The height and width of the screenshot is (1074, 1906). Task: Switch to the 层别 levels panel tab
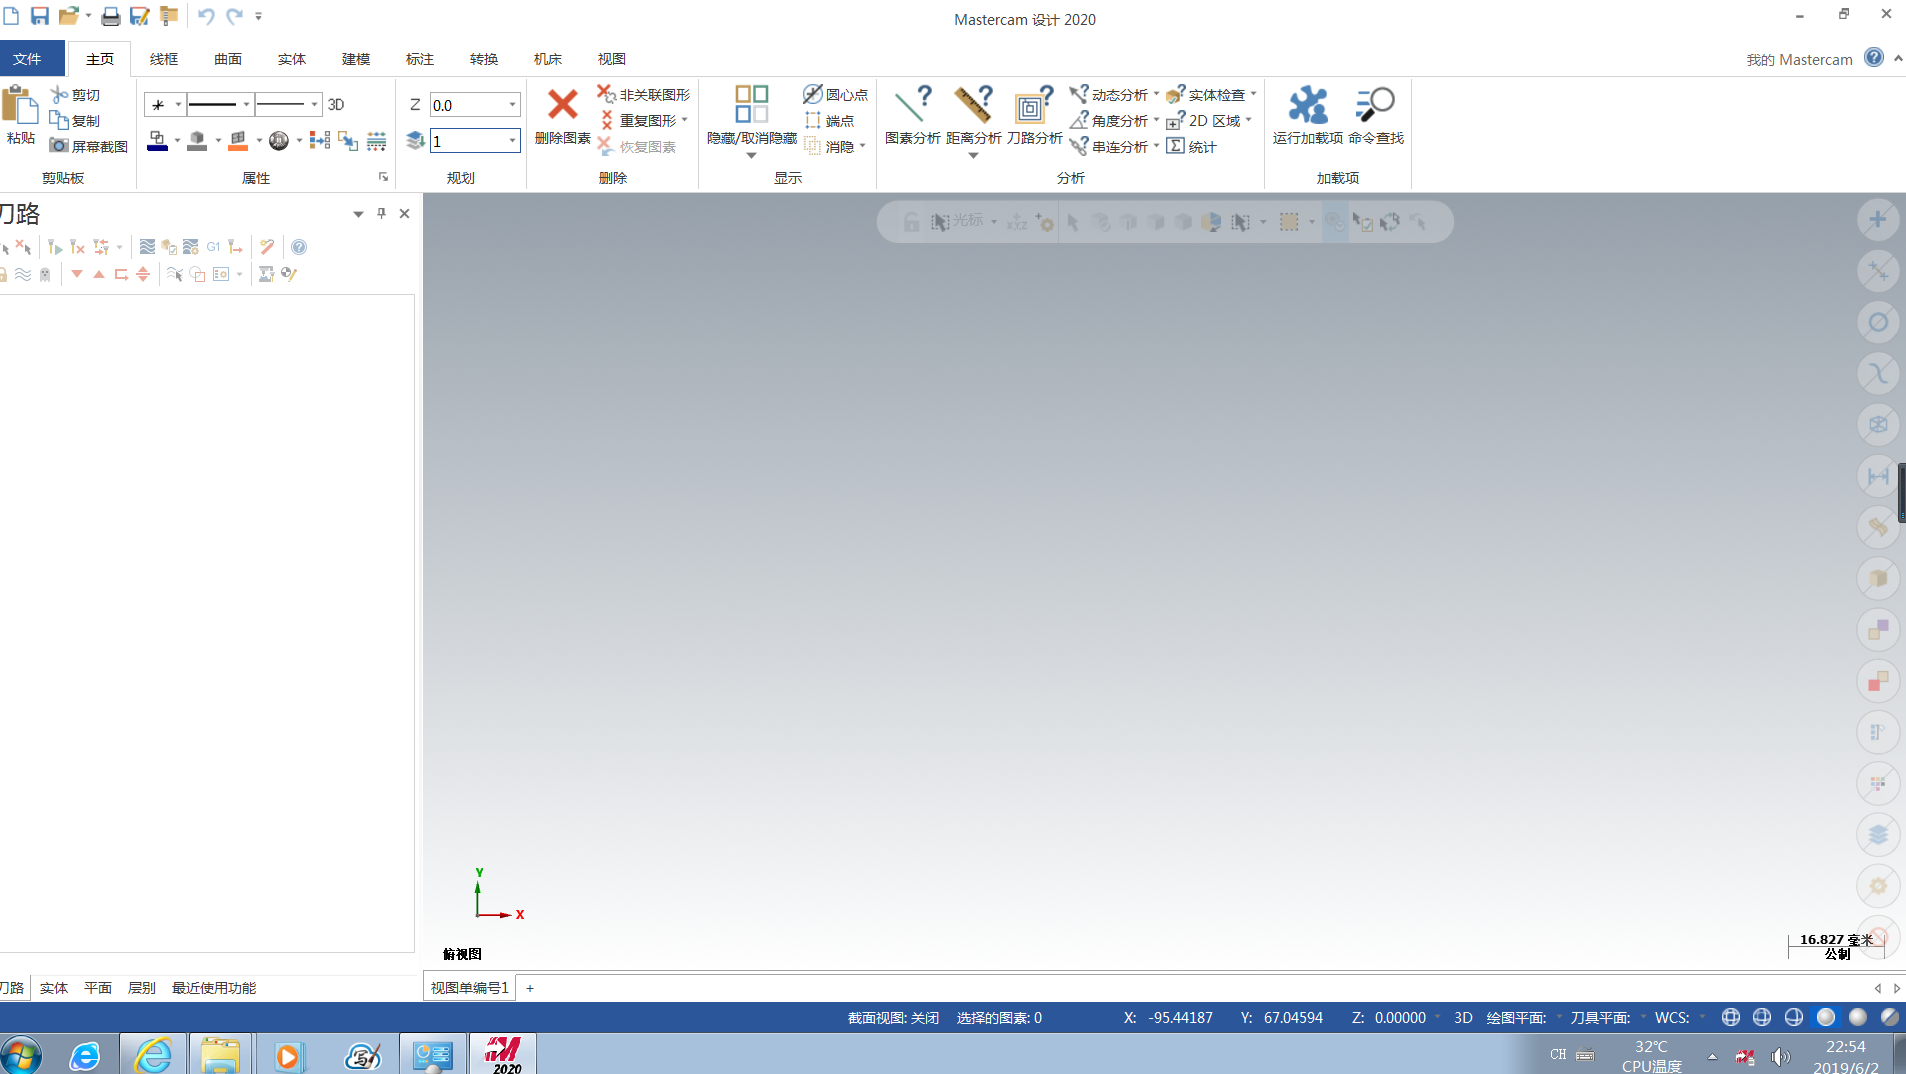(x=141, y=988)
